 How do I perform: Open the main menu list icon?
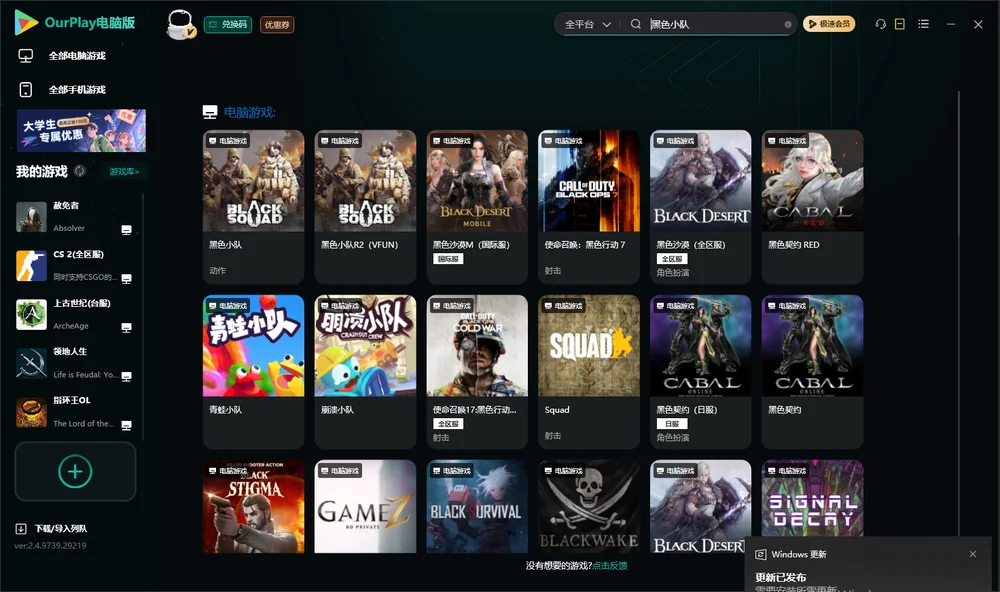click(923, 24)
